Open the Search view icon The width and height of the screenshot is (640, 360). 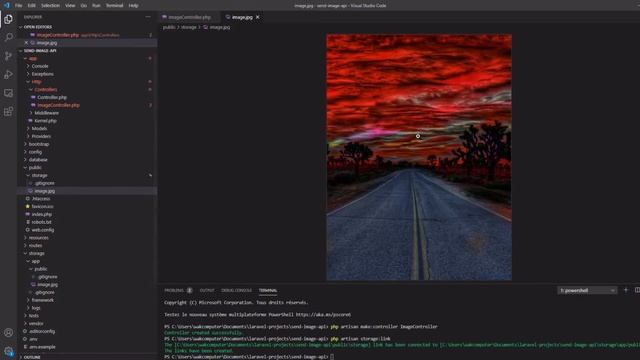pyautogui.click(x=8, y=38)
